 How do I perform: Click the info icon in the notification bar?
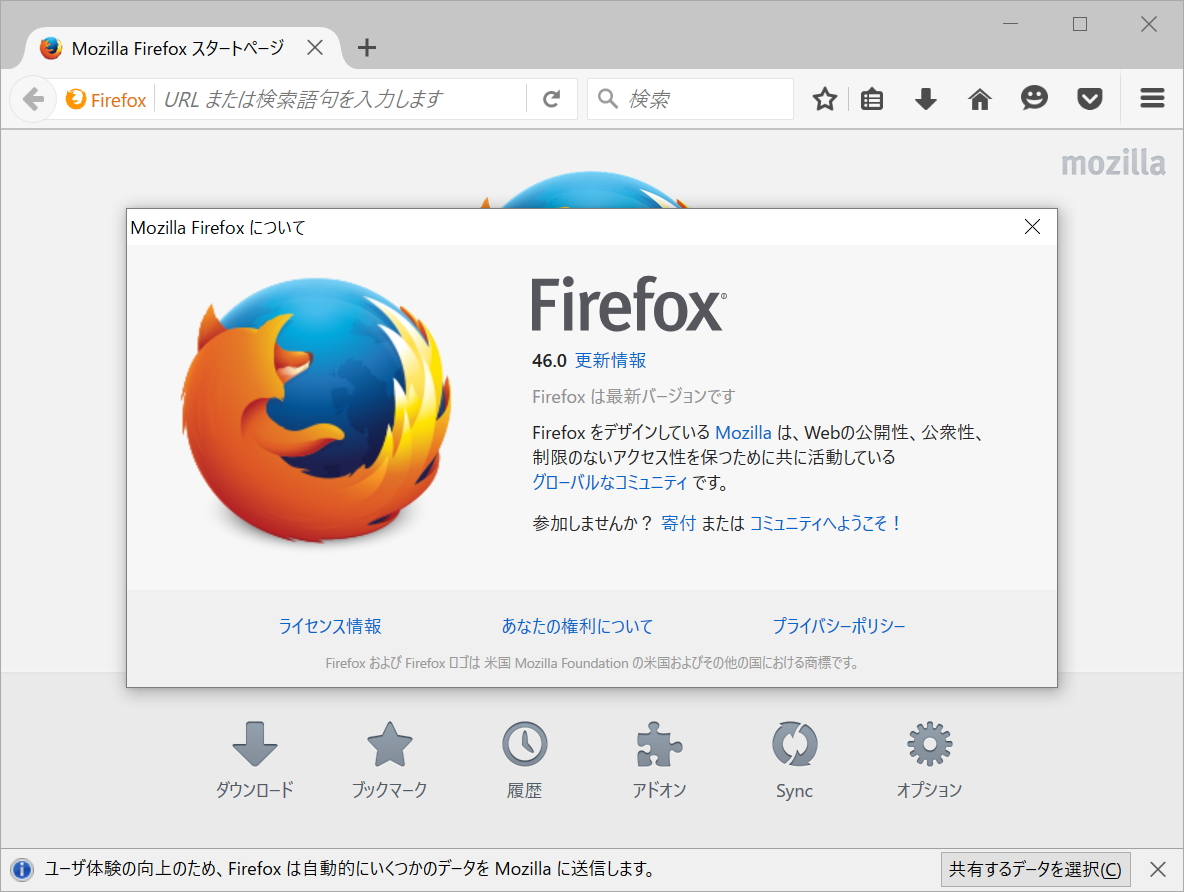(20, 869)
